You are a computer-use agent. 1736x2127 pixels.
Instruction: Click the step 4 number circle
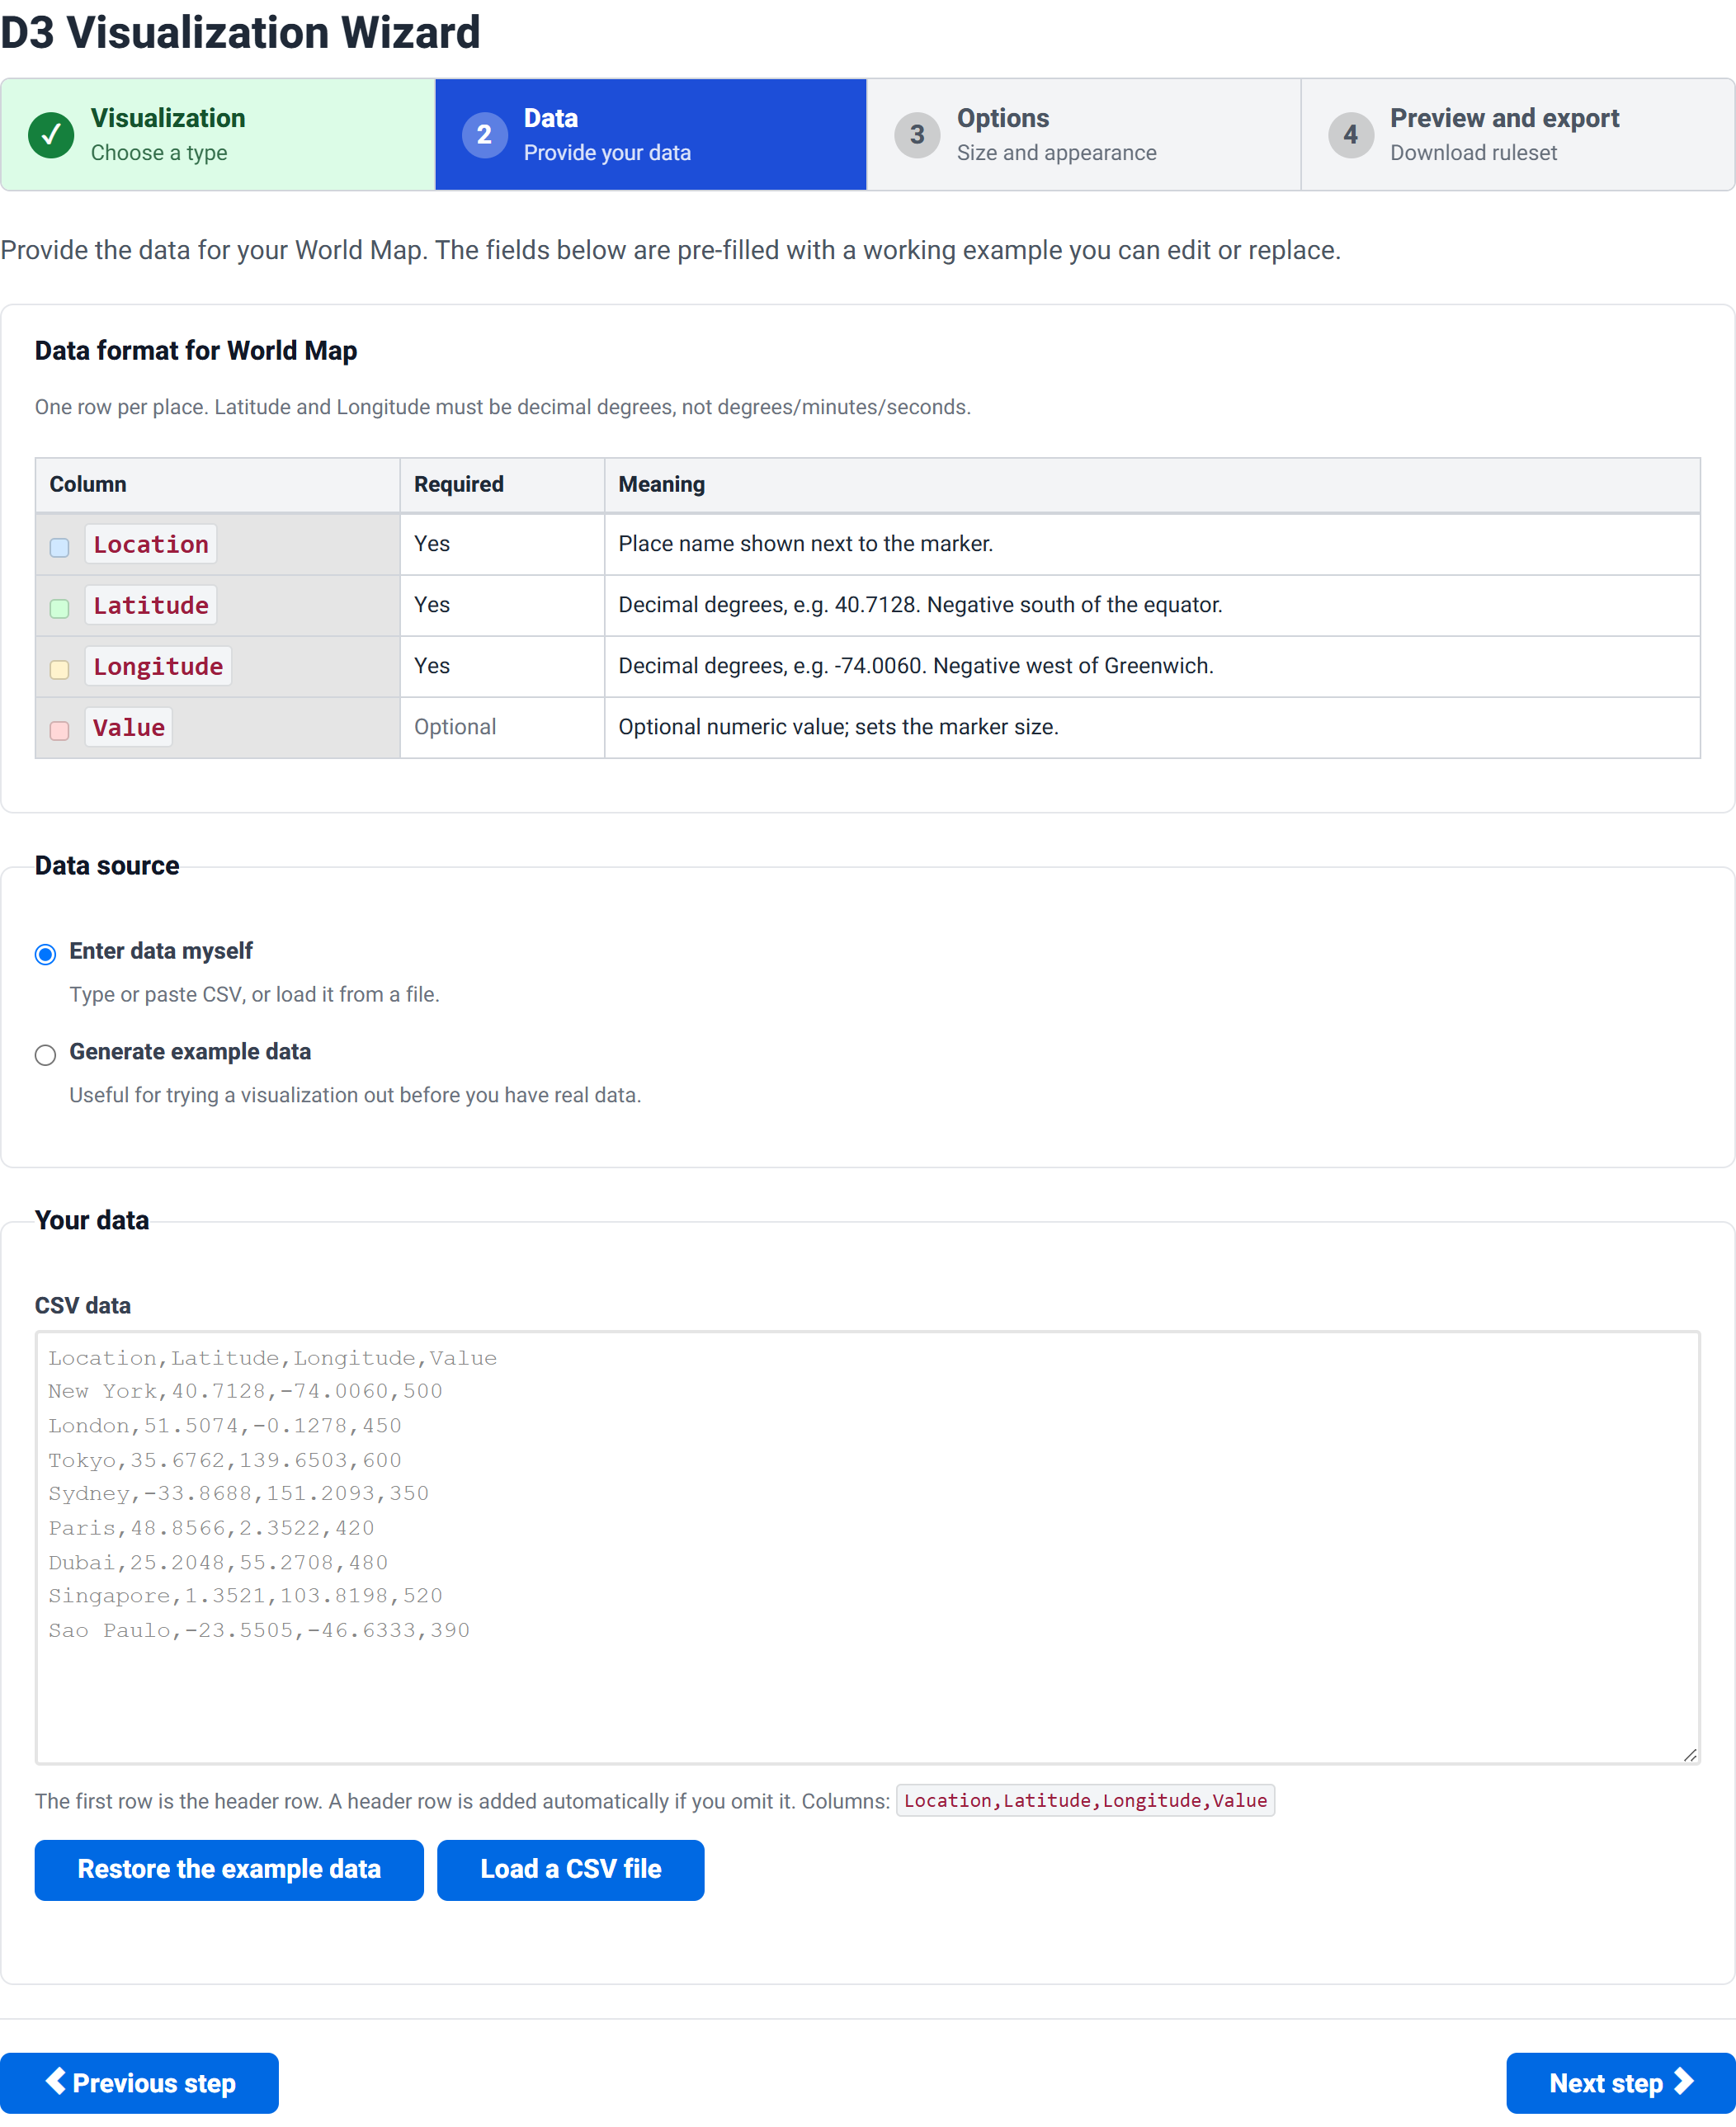[1350, 135]
